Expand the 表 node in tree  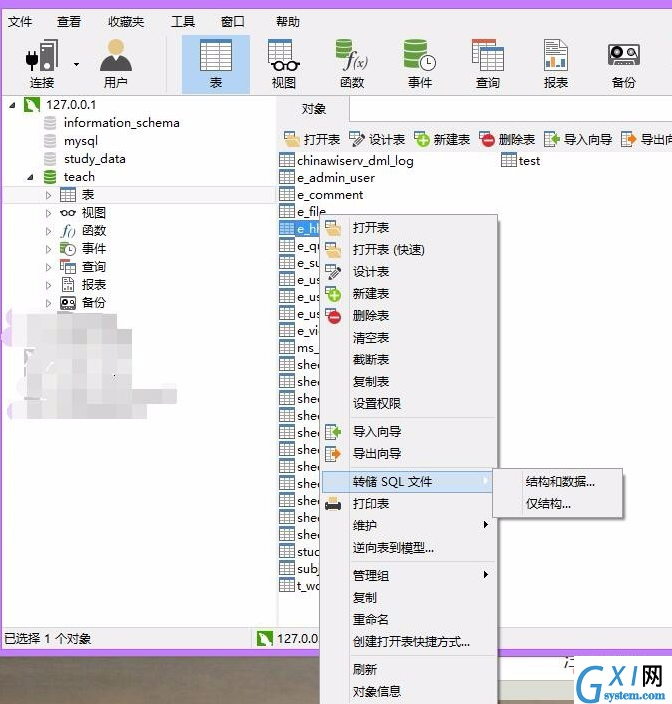pos(48,195)
